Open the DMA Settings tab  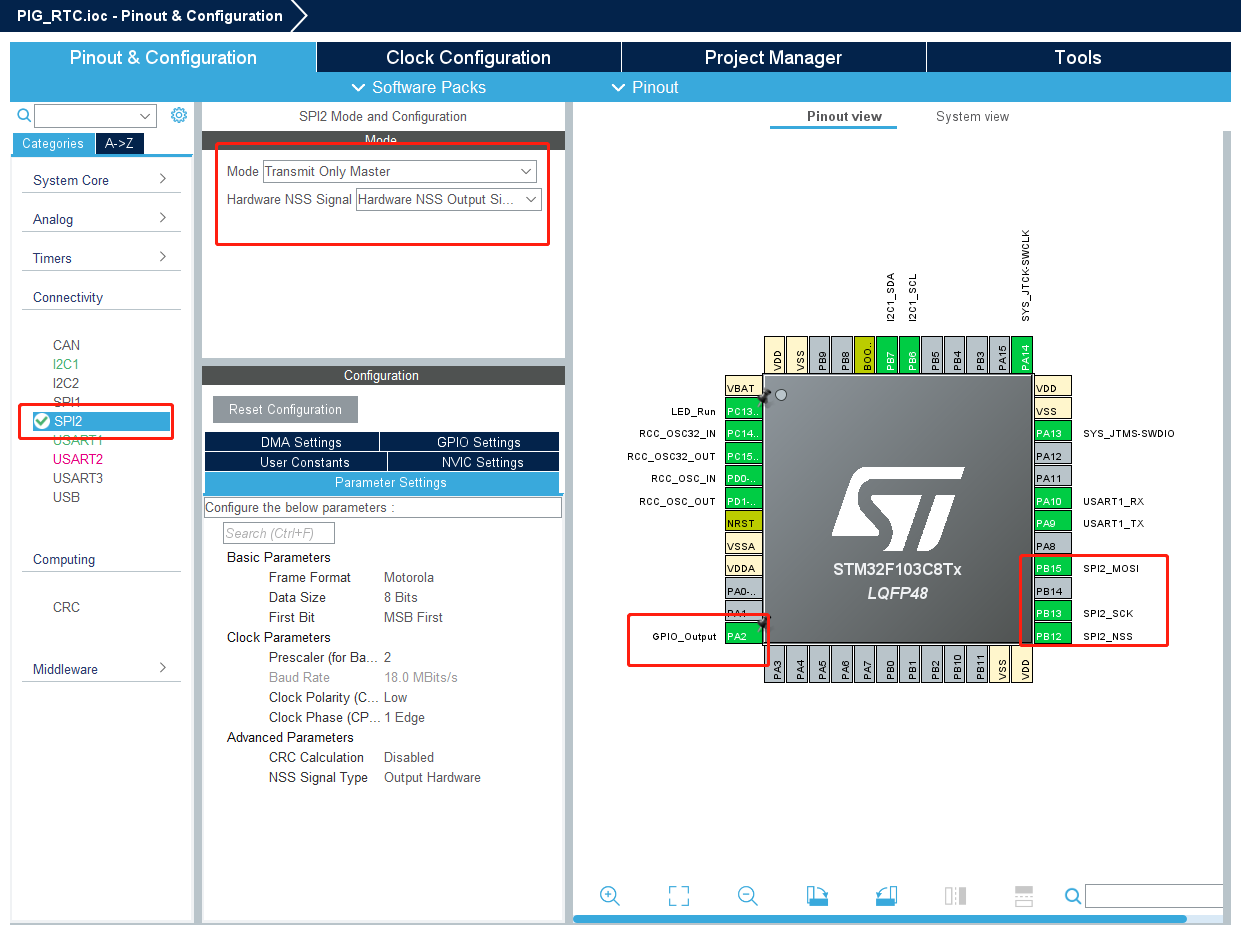(x=292, y=442)
